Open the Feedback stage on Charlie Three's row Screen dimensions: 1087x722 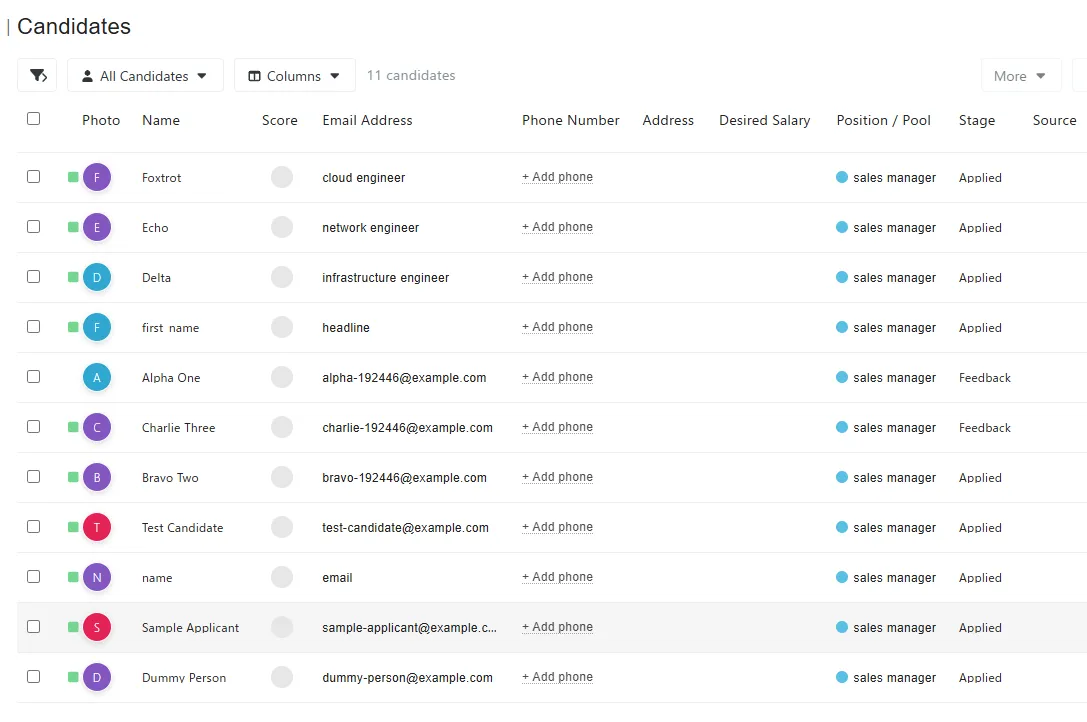984,427
